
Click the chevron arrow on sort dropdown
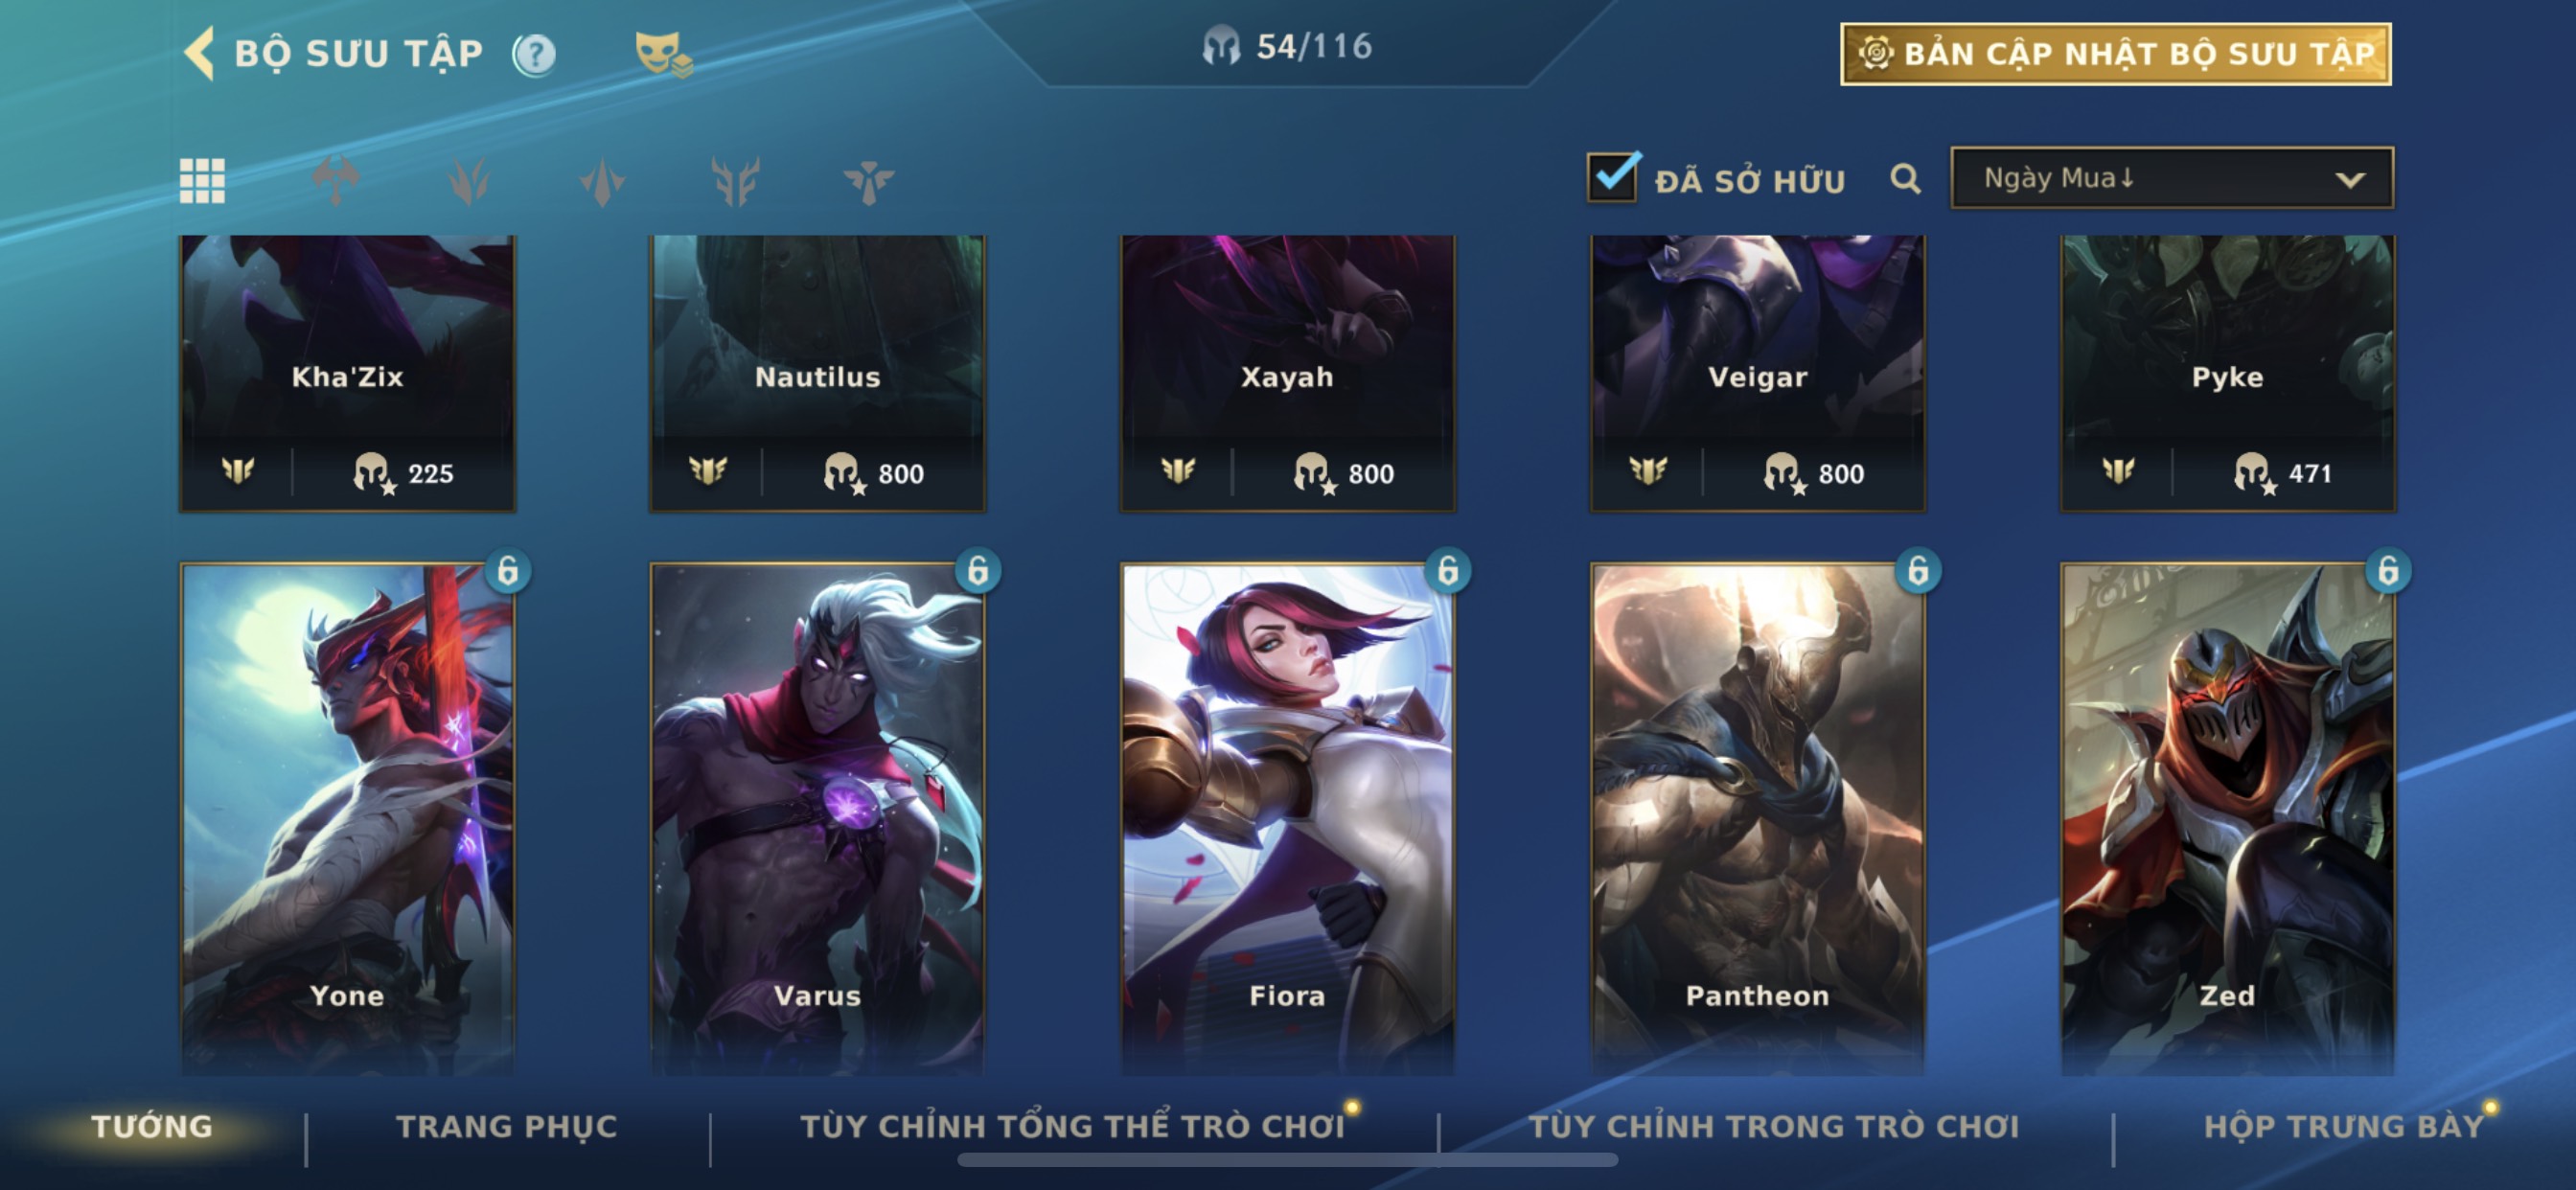click(2350, 180)
